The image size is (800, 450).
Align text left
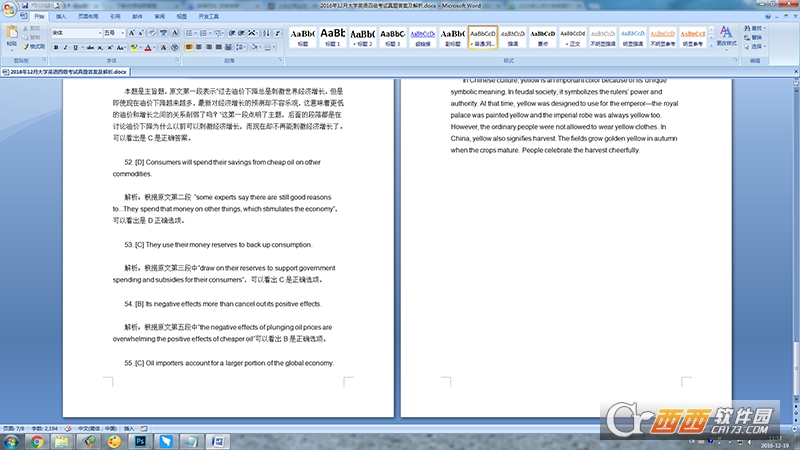coord(189,47)
